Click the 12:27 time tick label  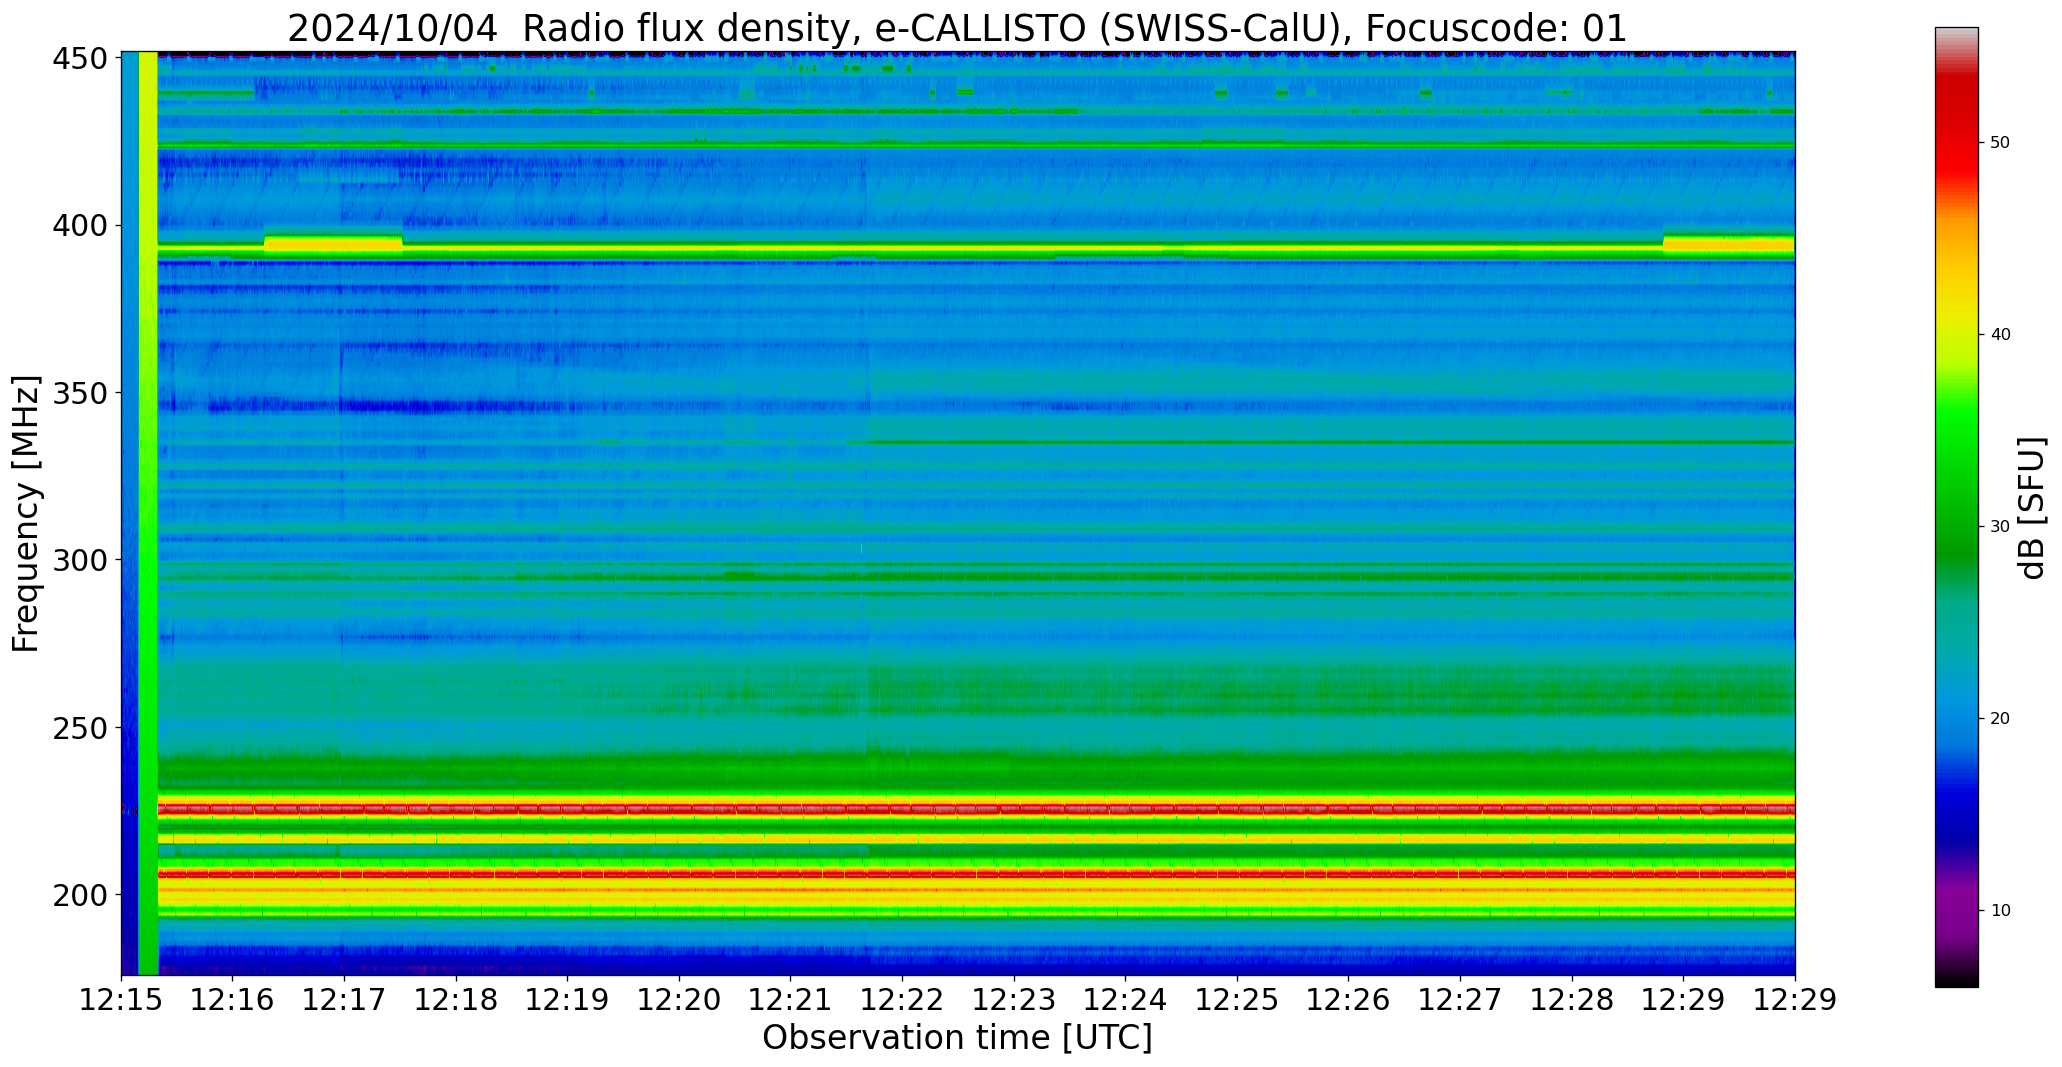pos(1460,1000)
